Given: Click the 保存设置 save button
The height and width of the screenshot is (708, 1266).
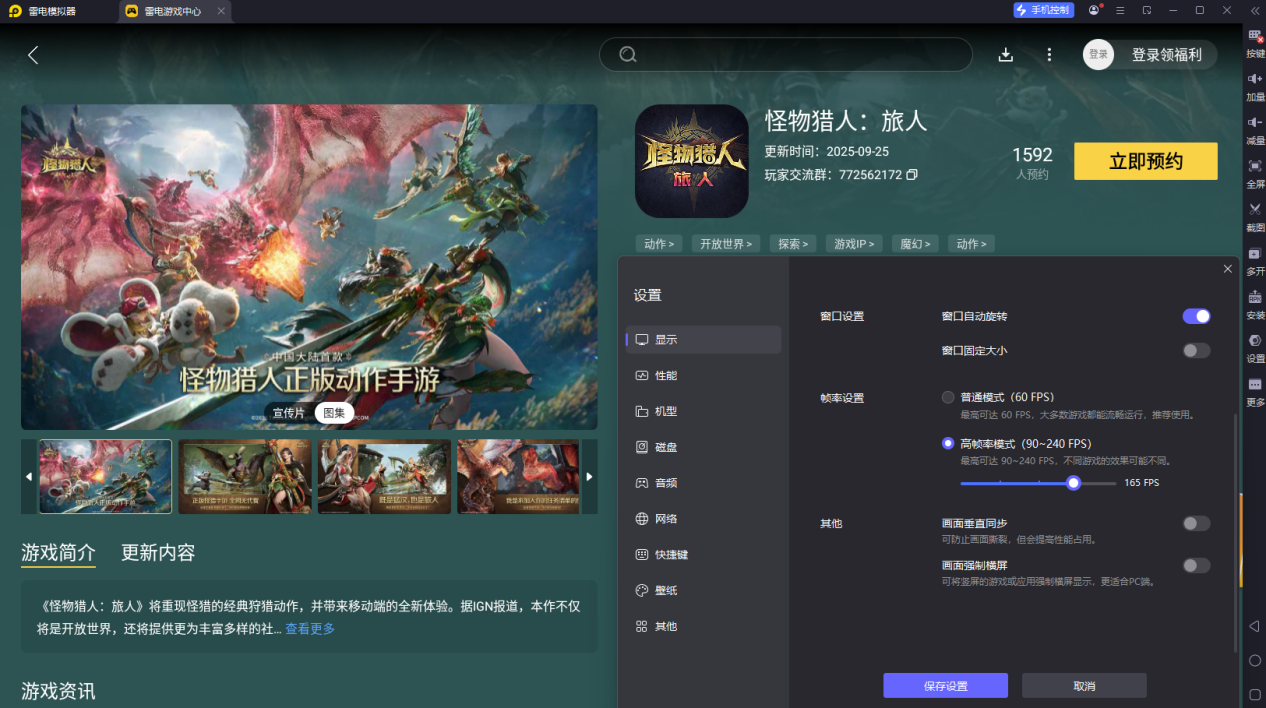Looking at the screenshot, I should coord(945,686).
